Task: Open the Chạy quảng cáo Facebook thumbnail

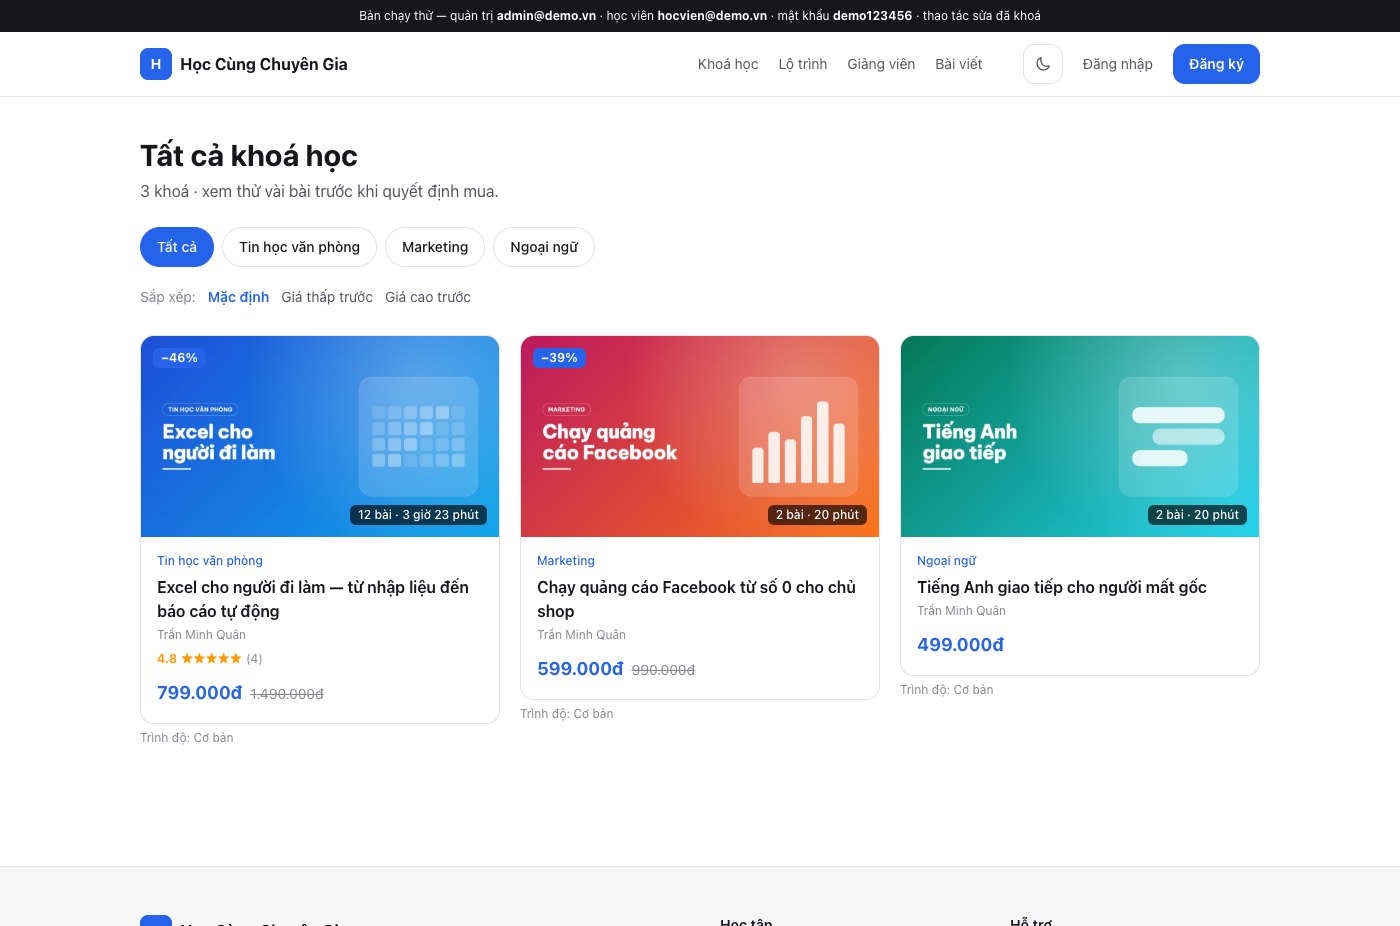Action: [x=700, y=436]
